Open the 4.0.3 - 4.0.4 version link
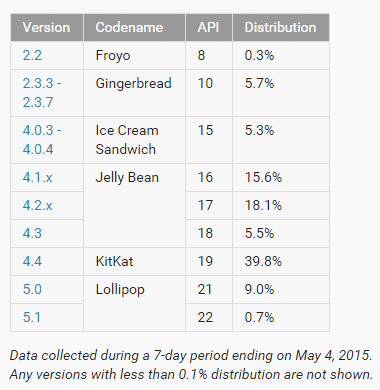 click(x=42, y=140)
